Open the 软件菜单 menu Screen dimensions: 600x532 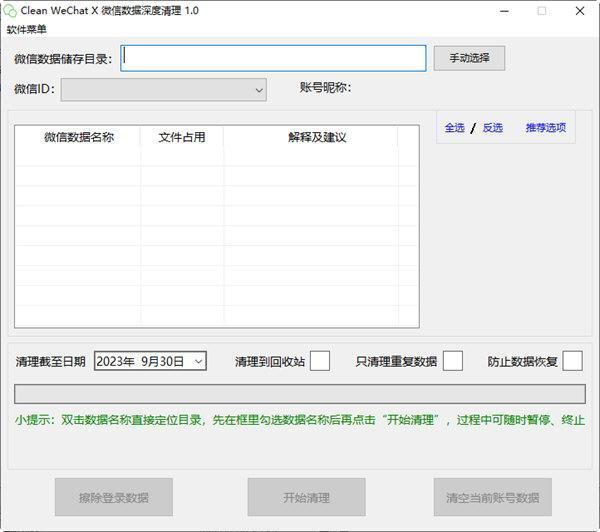27,29
